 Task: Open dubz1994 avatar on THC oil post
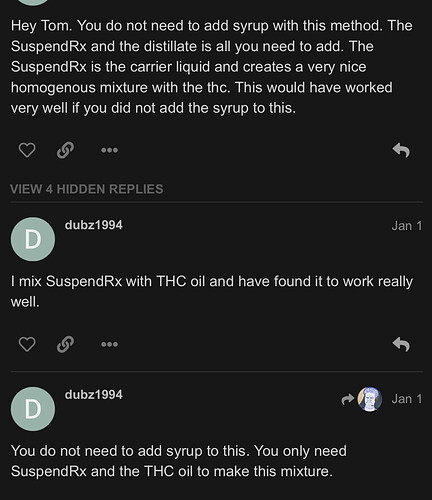point(33,239)
